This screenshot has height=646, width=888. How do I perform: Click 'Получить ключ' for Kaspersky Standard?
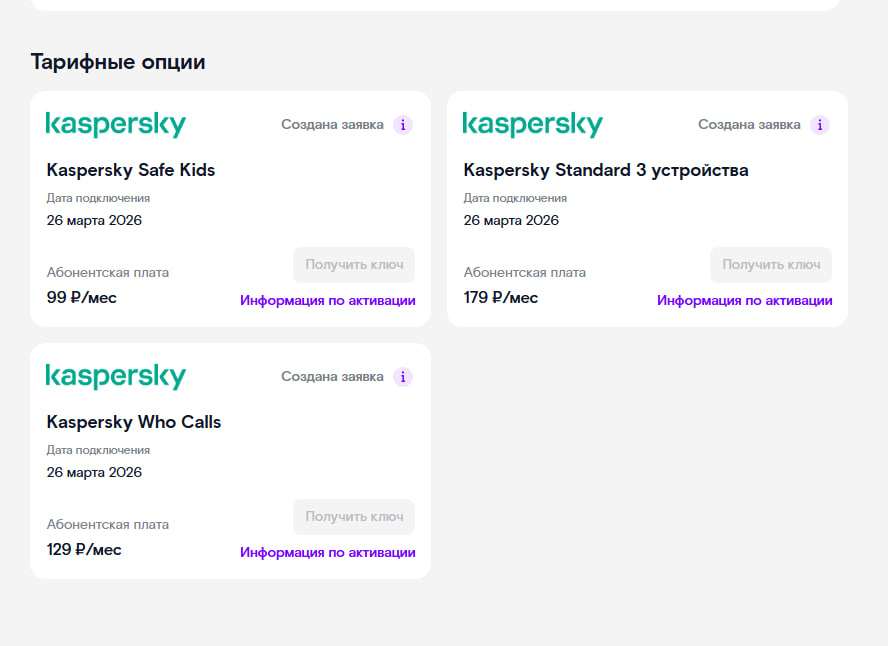tap(771, 264)
